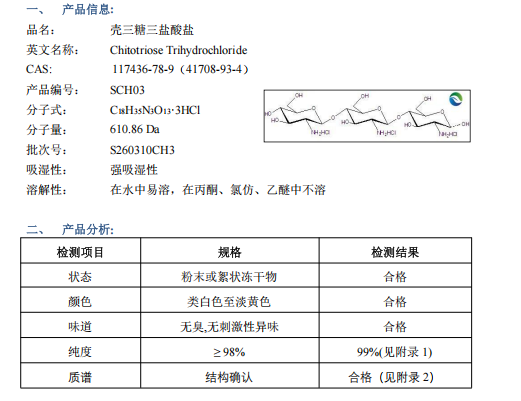Screen dimensions: 521x401
Task: Click 'Chitotriose Trihydrochloride' text
Action: coord(179,50)
